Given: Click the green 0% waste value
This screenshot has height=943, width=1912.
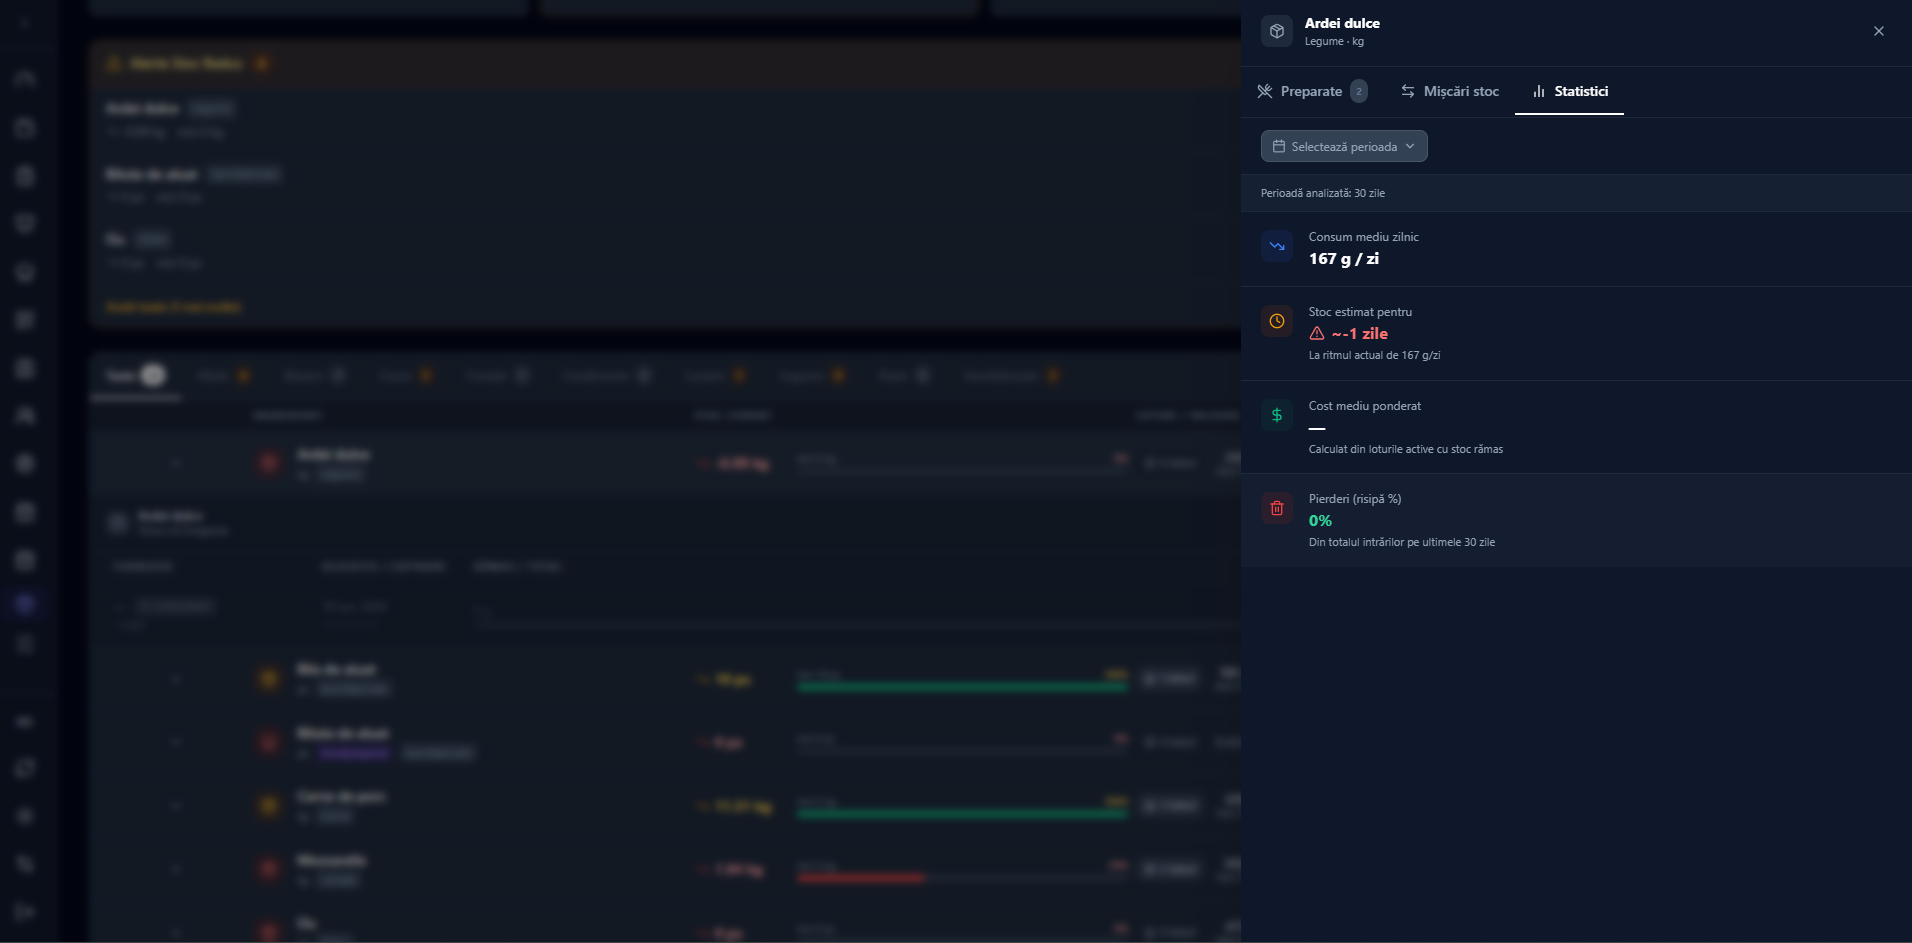Looking at the screenshot, I should pyautogui.click(x=1320, y=521).
